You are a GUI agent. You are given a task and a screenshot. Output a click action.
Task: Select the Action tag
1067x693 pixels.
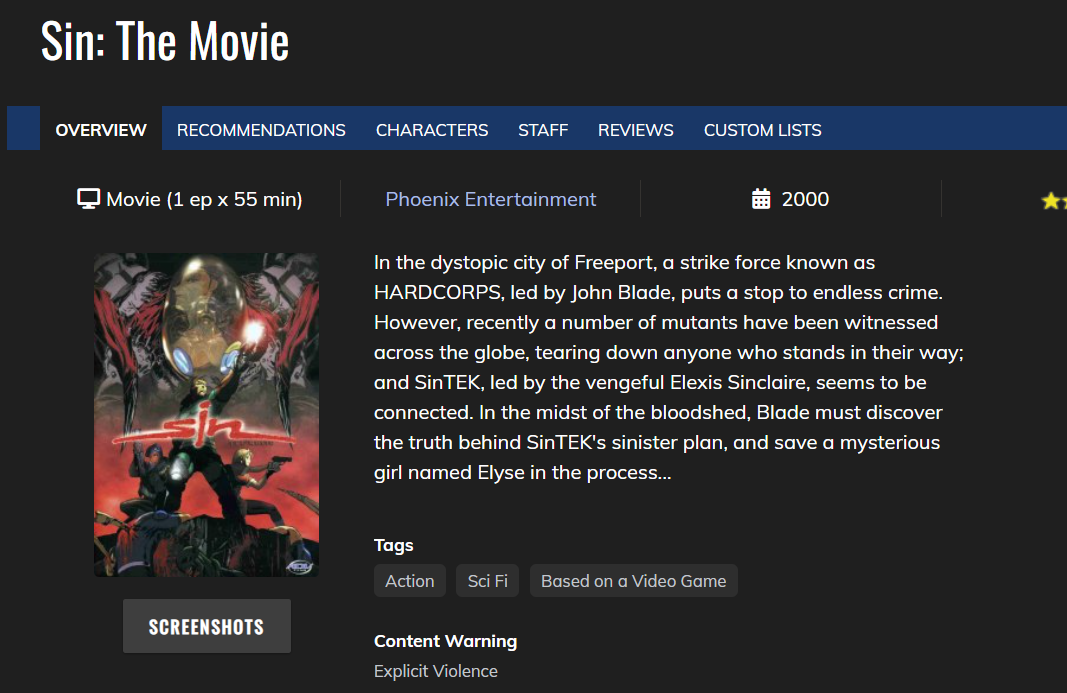click(x=410, y=581)
